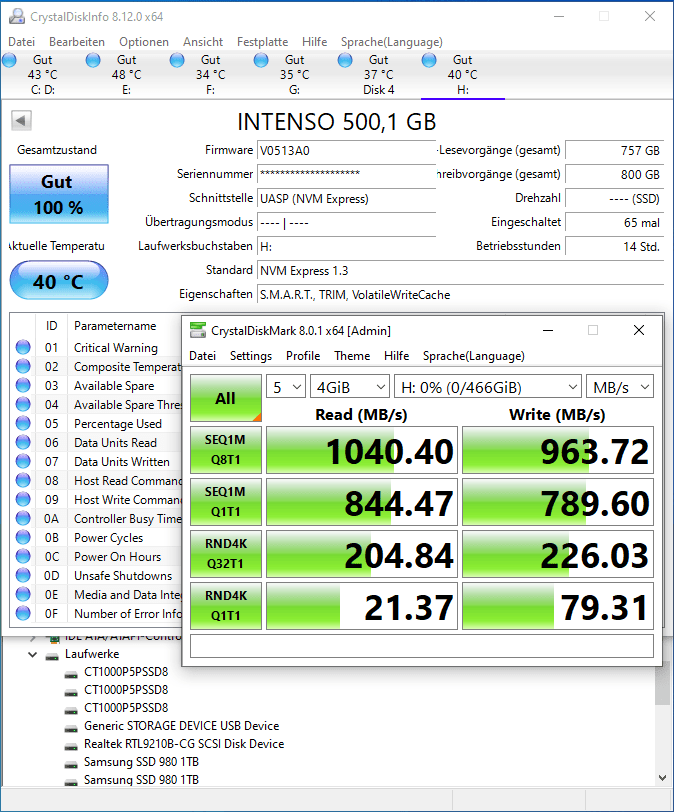Click the 21.37 read result
Viewport: 674px width, 812px height.
pyautogui.click(x=362, y=606)
